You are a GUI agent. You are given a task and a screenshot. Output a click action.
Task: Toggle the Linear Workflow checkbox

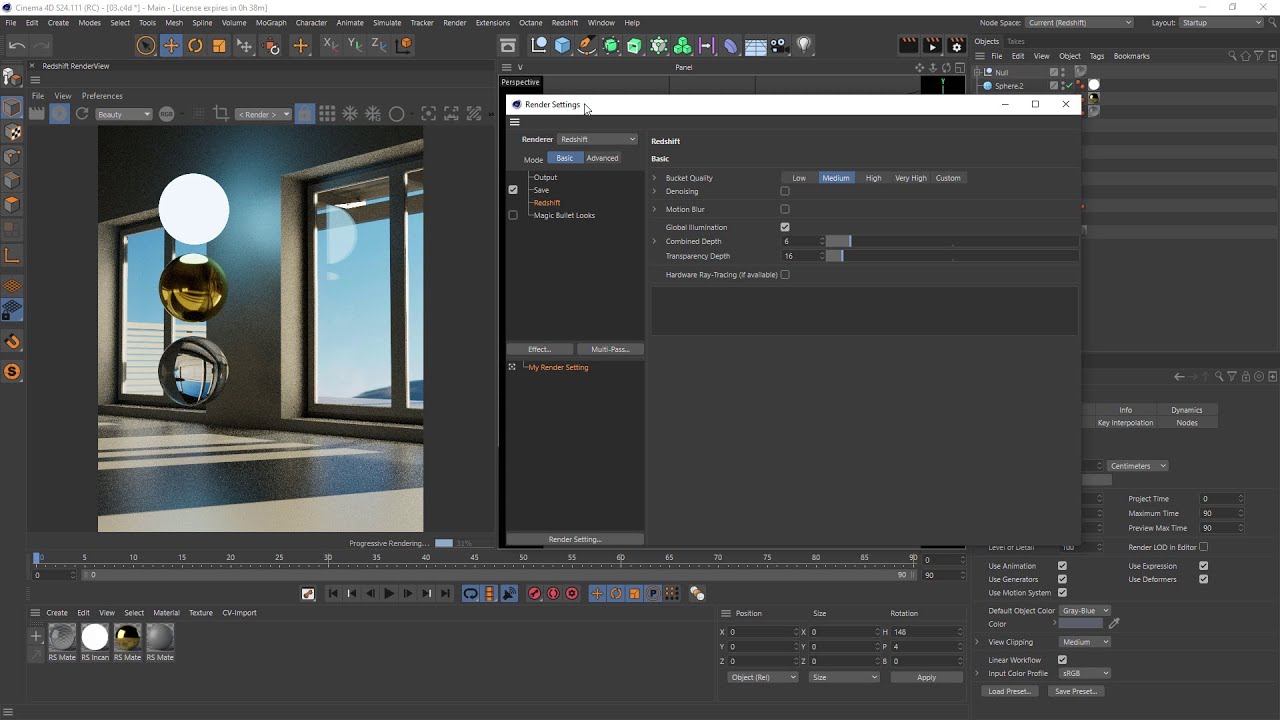click(x=1062, y=660)
